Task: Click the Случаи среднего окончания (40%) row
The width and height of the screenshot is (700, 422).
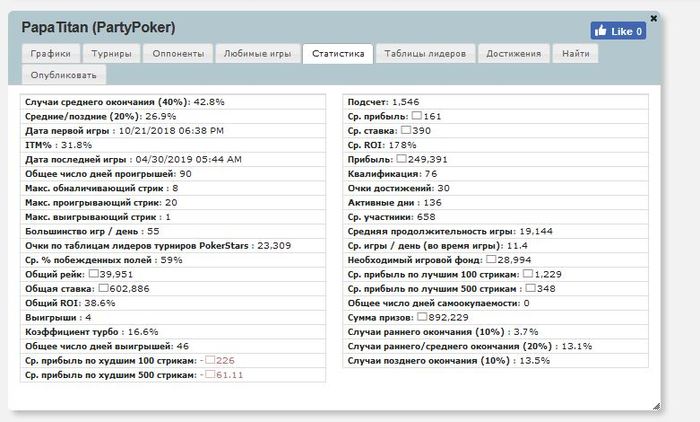Action: click(173, 102)
